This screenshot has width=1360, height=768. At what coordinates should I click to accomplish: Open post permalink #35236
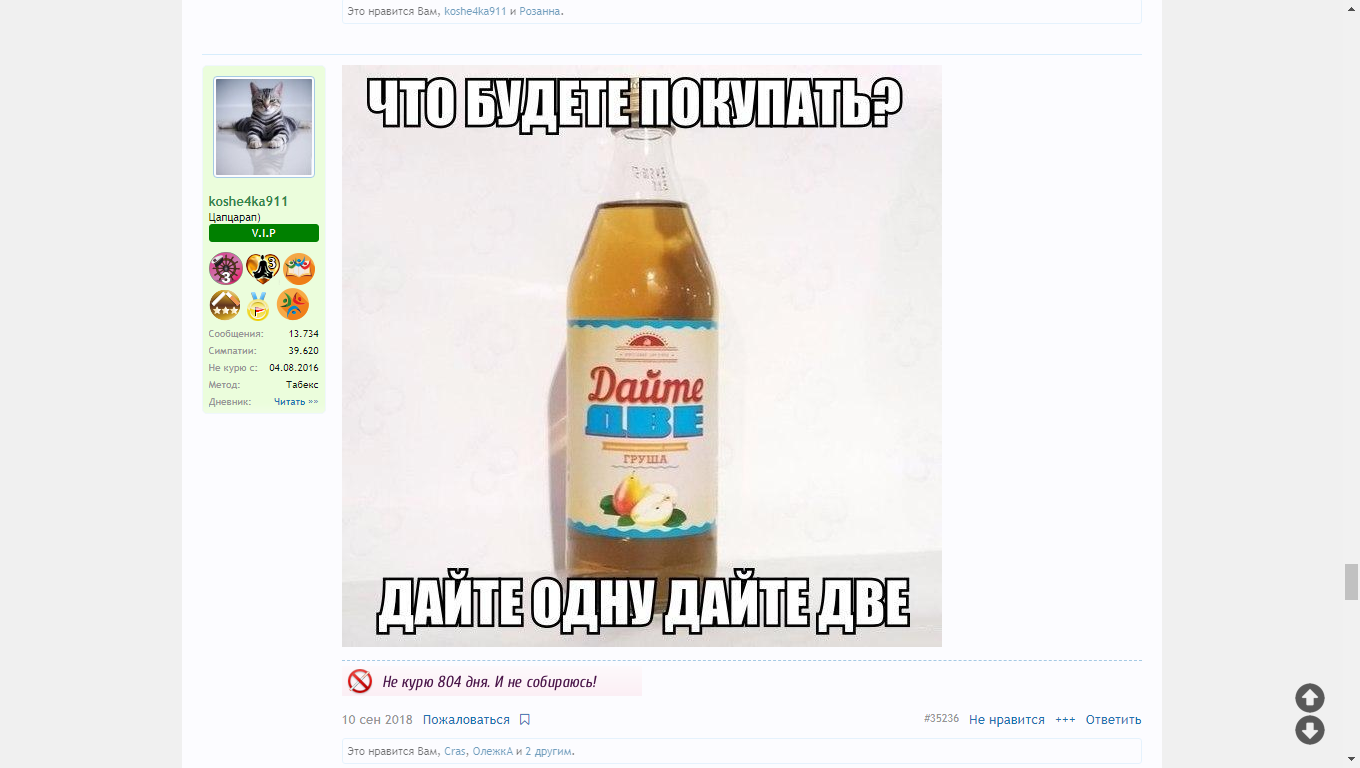point(941,719)
